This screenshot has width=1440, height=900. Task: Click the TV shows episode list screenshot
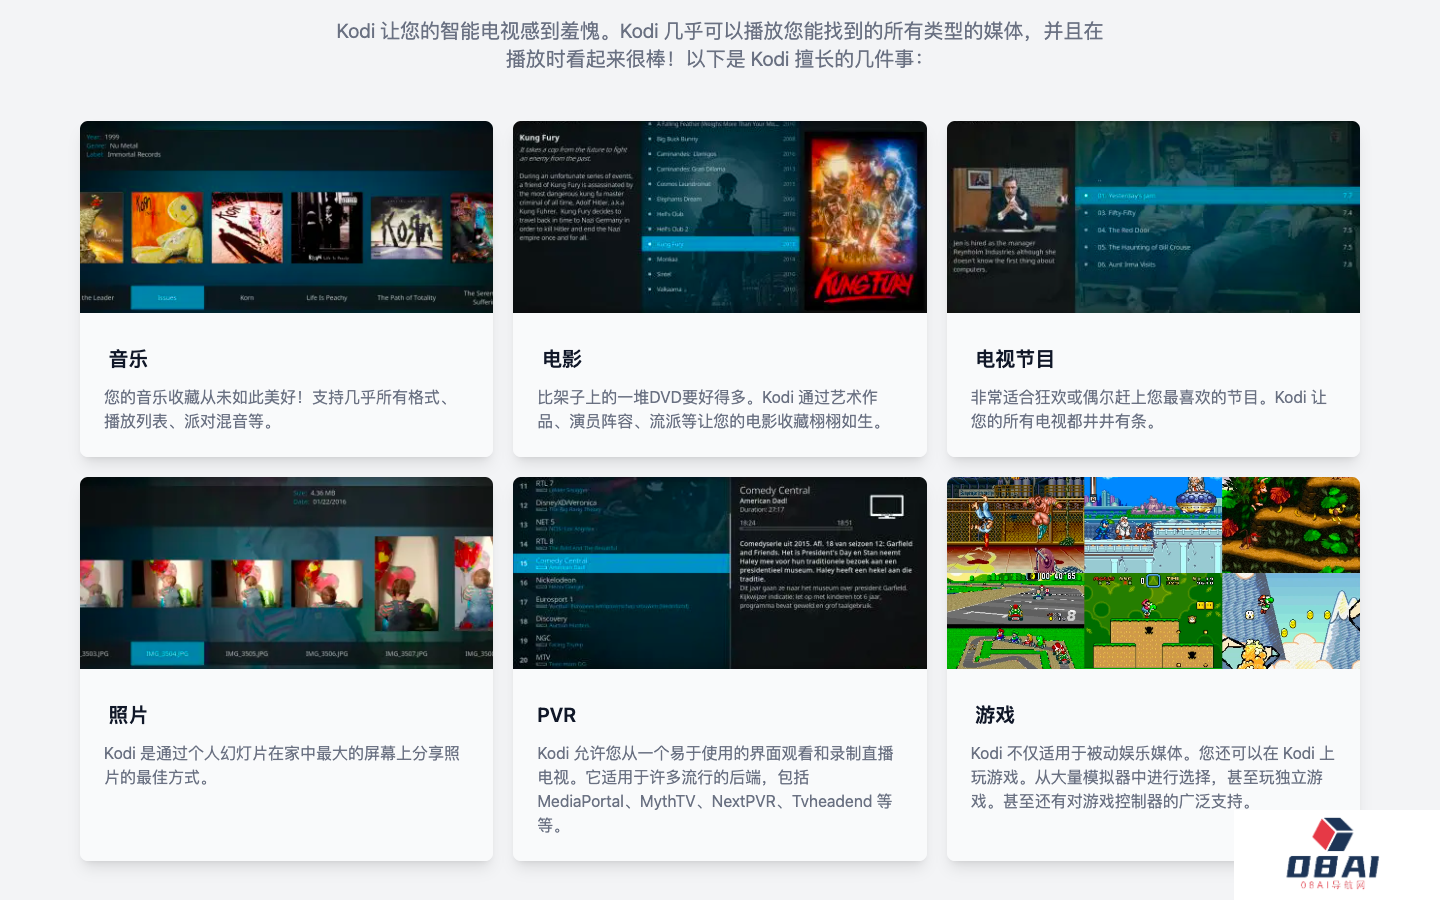click(1153, 217)
